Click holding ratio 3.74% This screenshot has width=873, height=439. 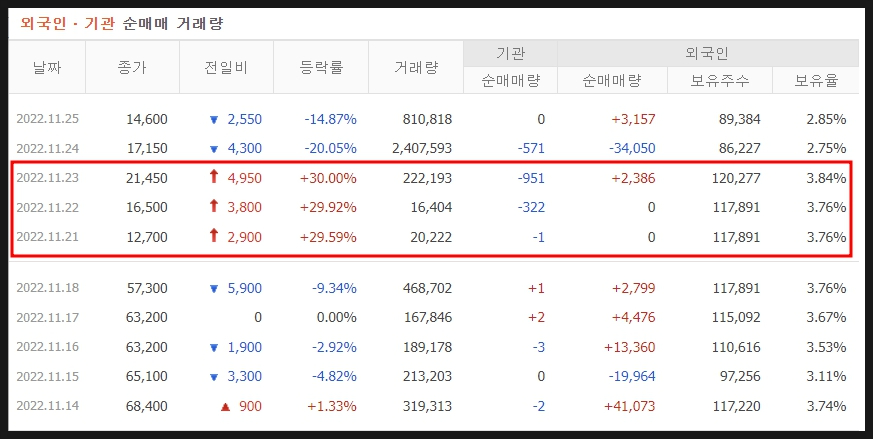(829, 406)
